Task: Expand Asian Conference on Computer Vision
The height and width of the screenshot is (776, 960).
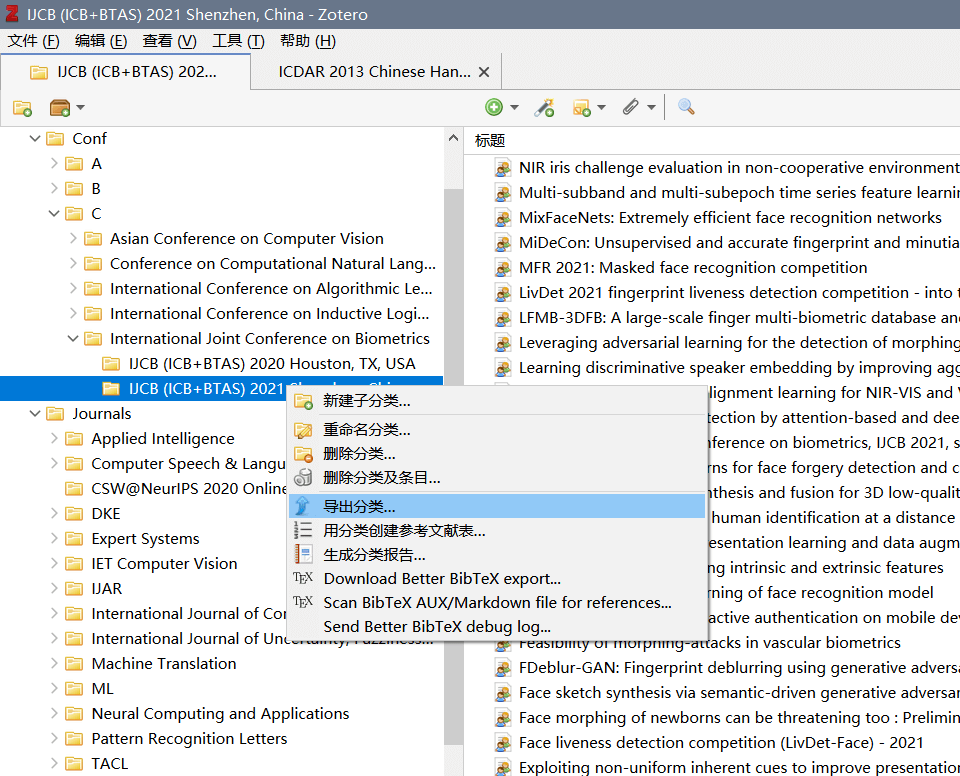Action: tap(73, 239)
